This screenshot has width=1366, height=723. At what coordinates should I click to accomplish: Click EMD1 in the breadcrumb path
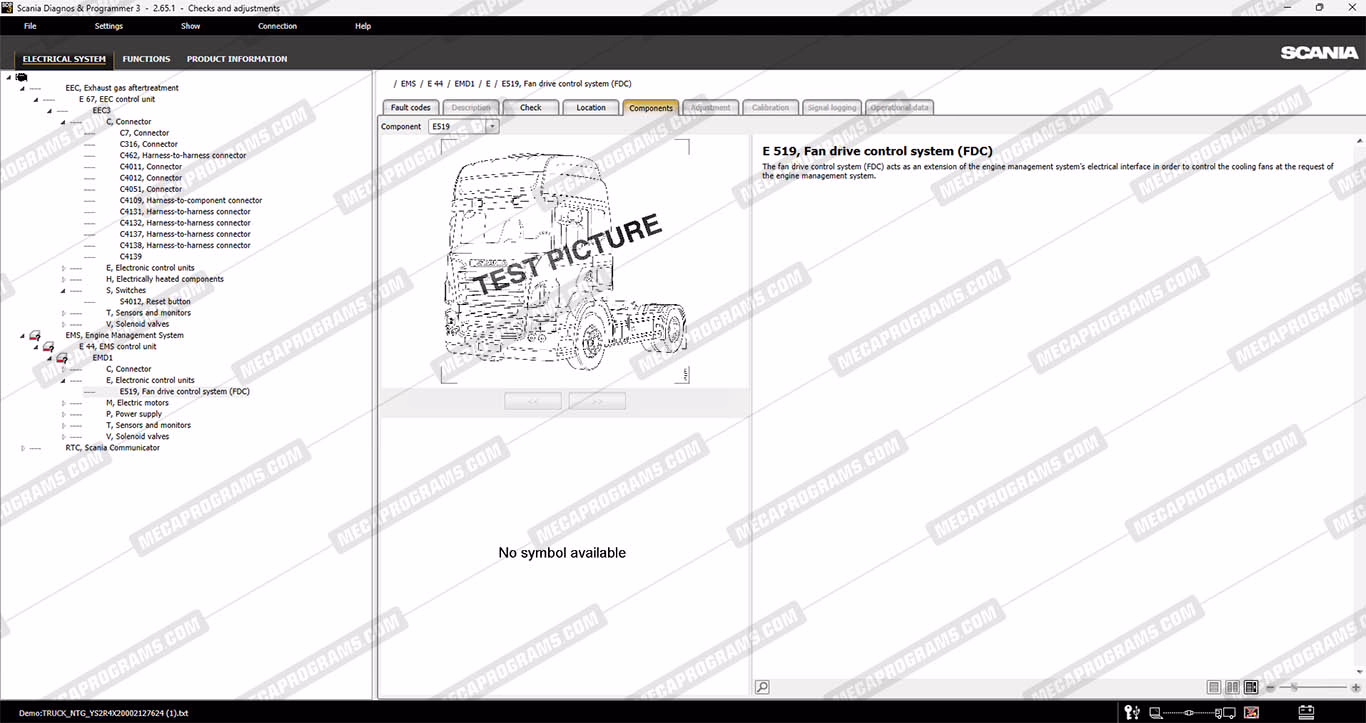(x=464, y=84)
